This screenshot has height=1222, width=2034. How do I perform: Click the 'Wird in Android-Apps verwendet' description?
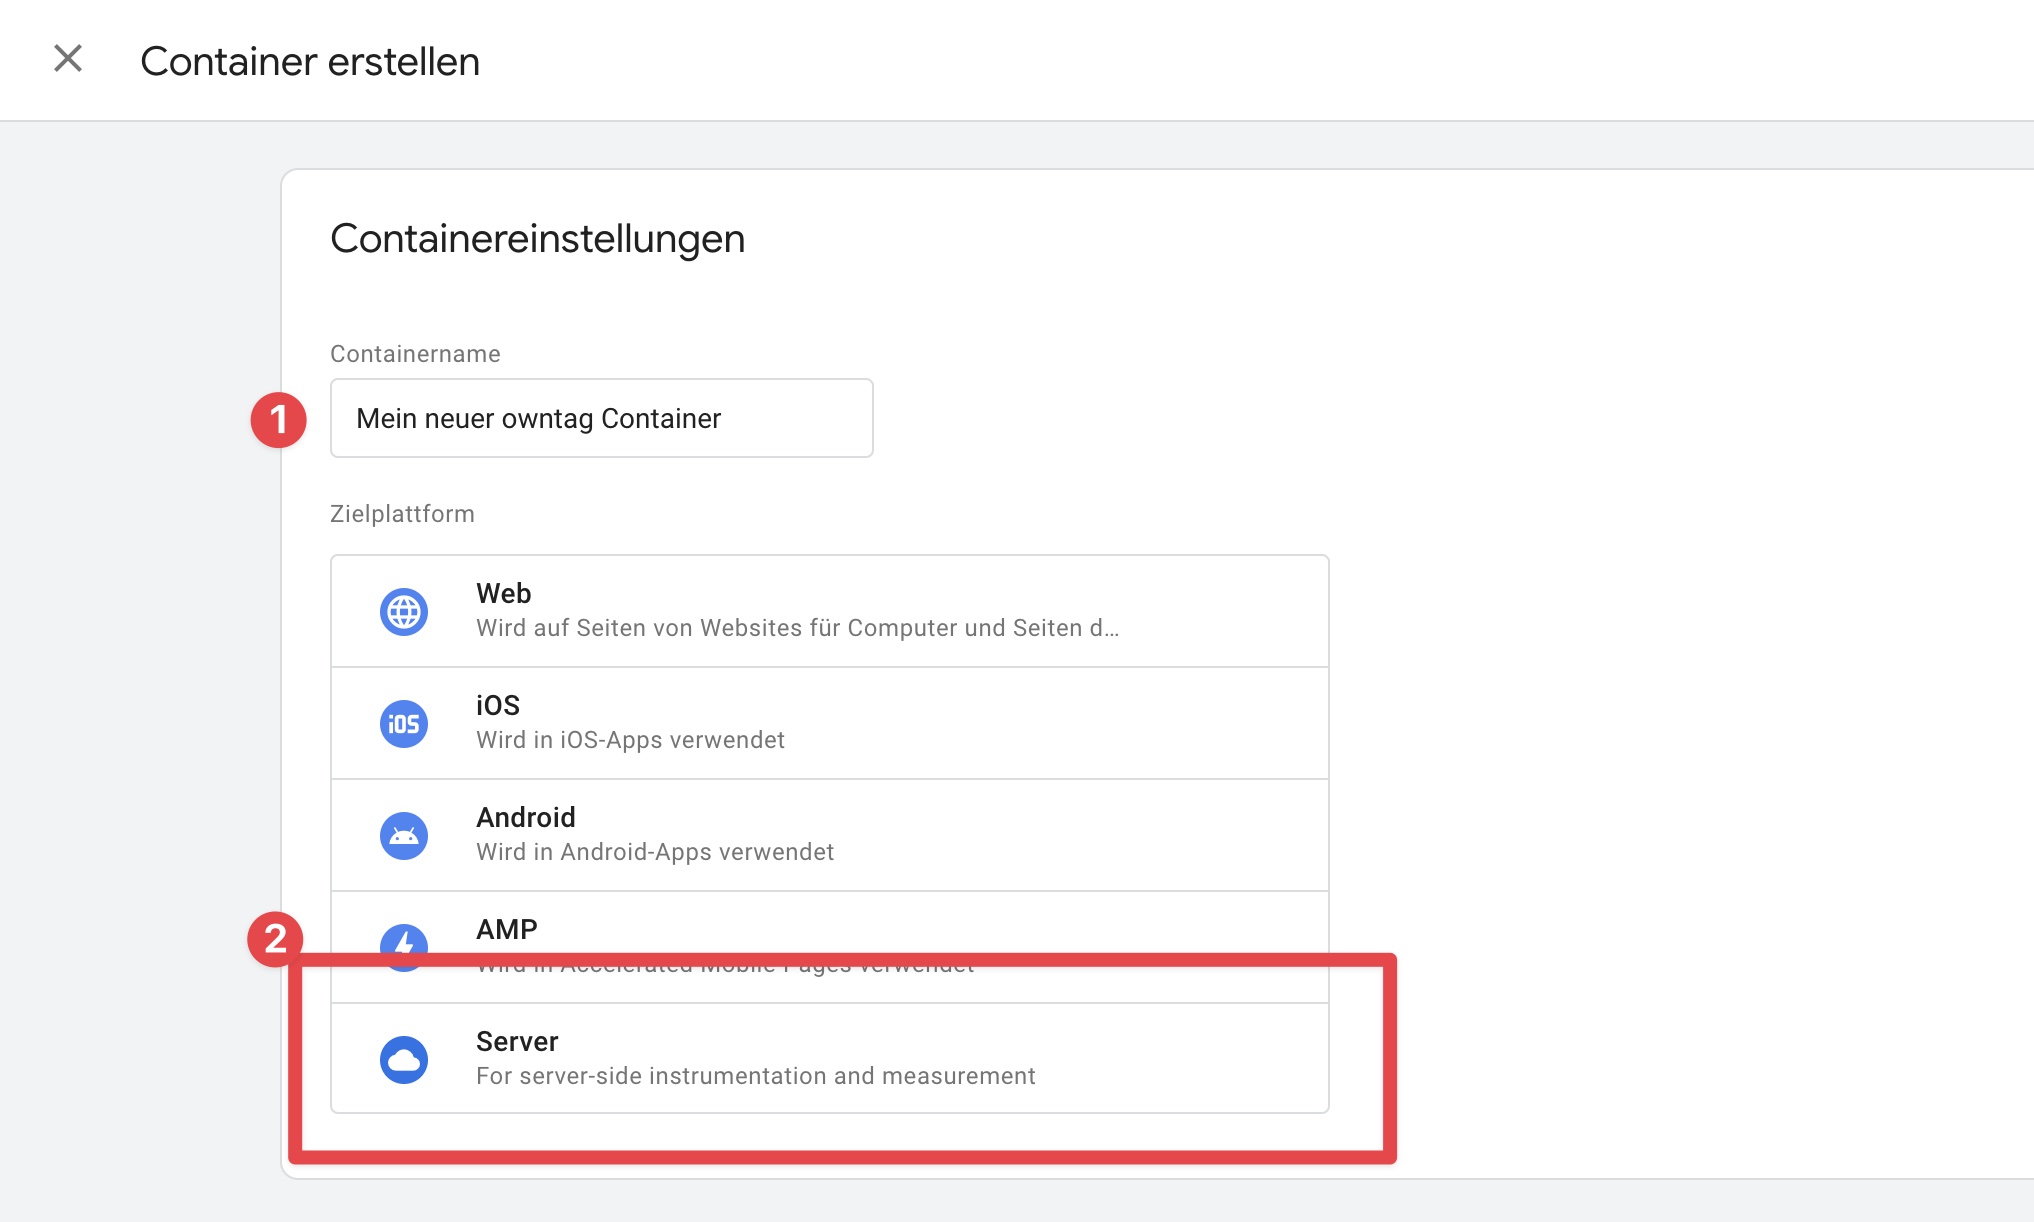coord(654,852)
